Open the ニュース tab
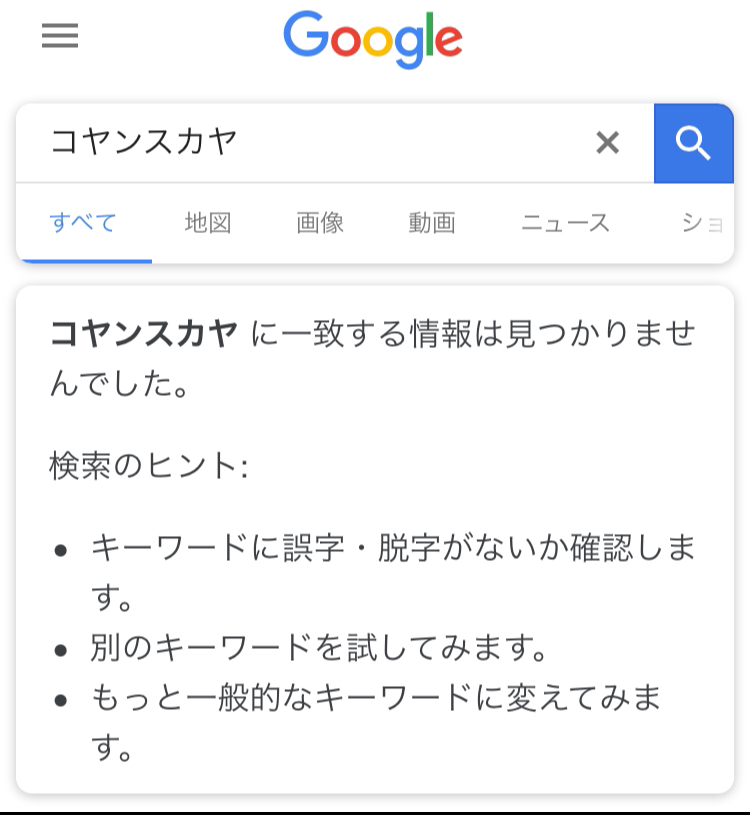 pyautogui.click(x=565, y=223)
